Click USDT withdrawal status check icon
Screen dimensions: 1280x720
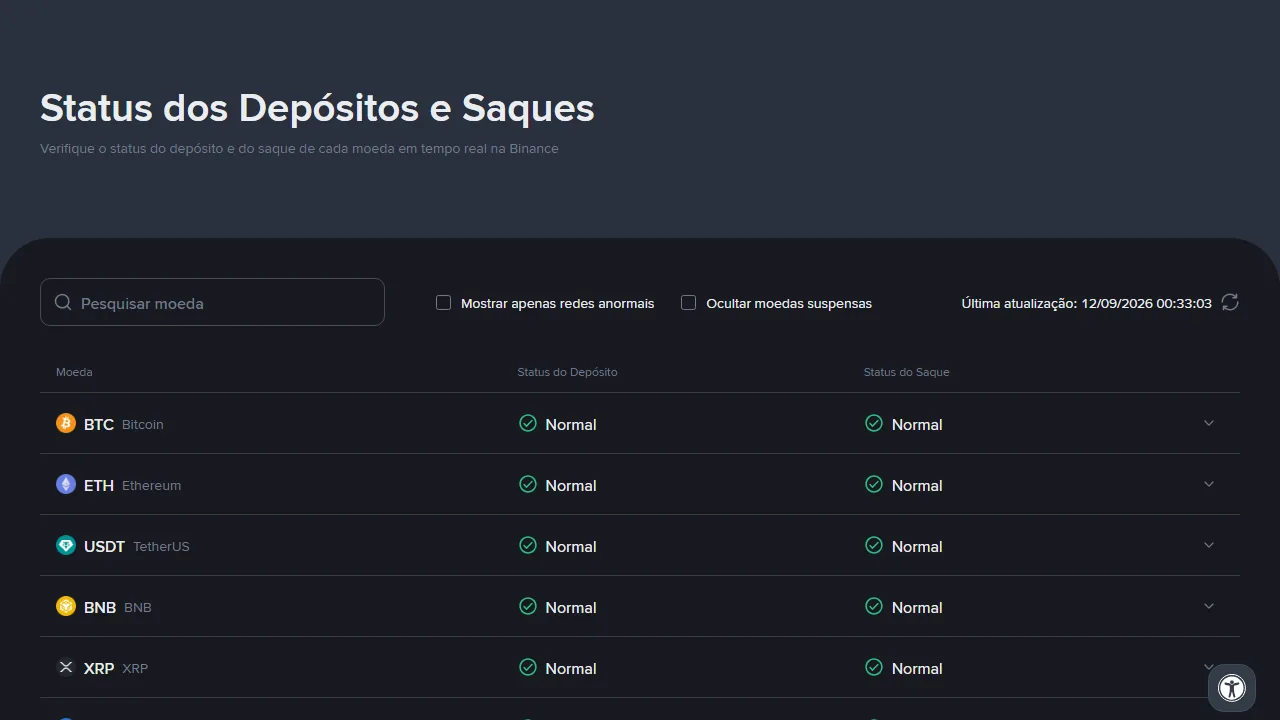[x=874, y=545]
